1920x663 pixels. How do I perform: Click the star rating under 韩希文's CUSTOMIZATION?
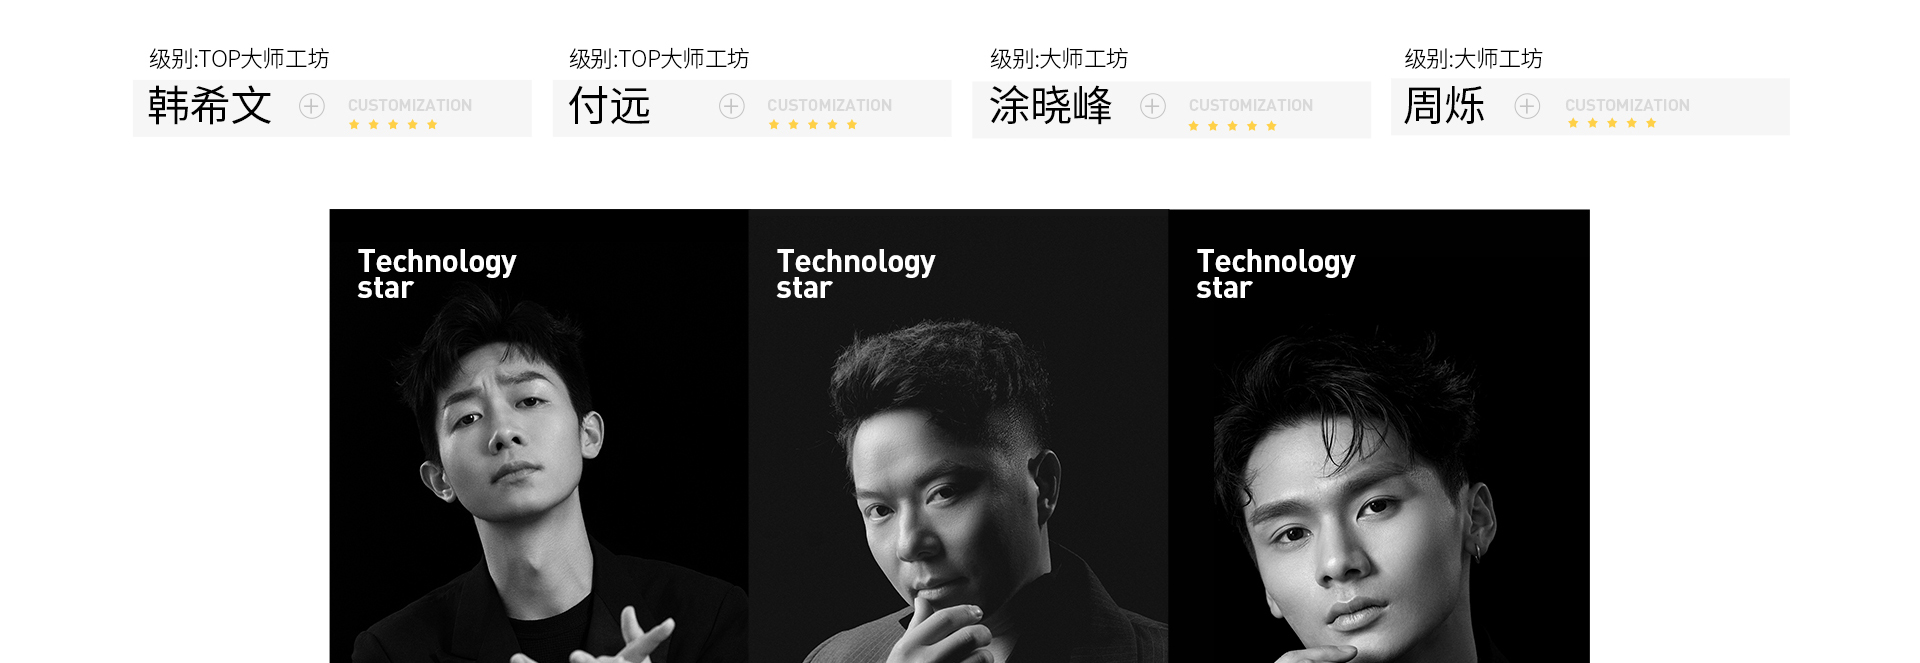393,125
